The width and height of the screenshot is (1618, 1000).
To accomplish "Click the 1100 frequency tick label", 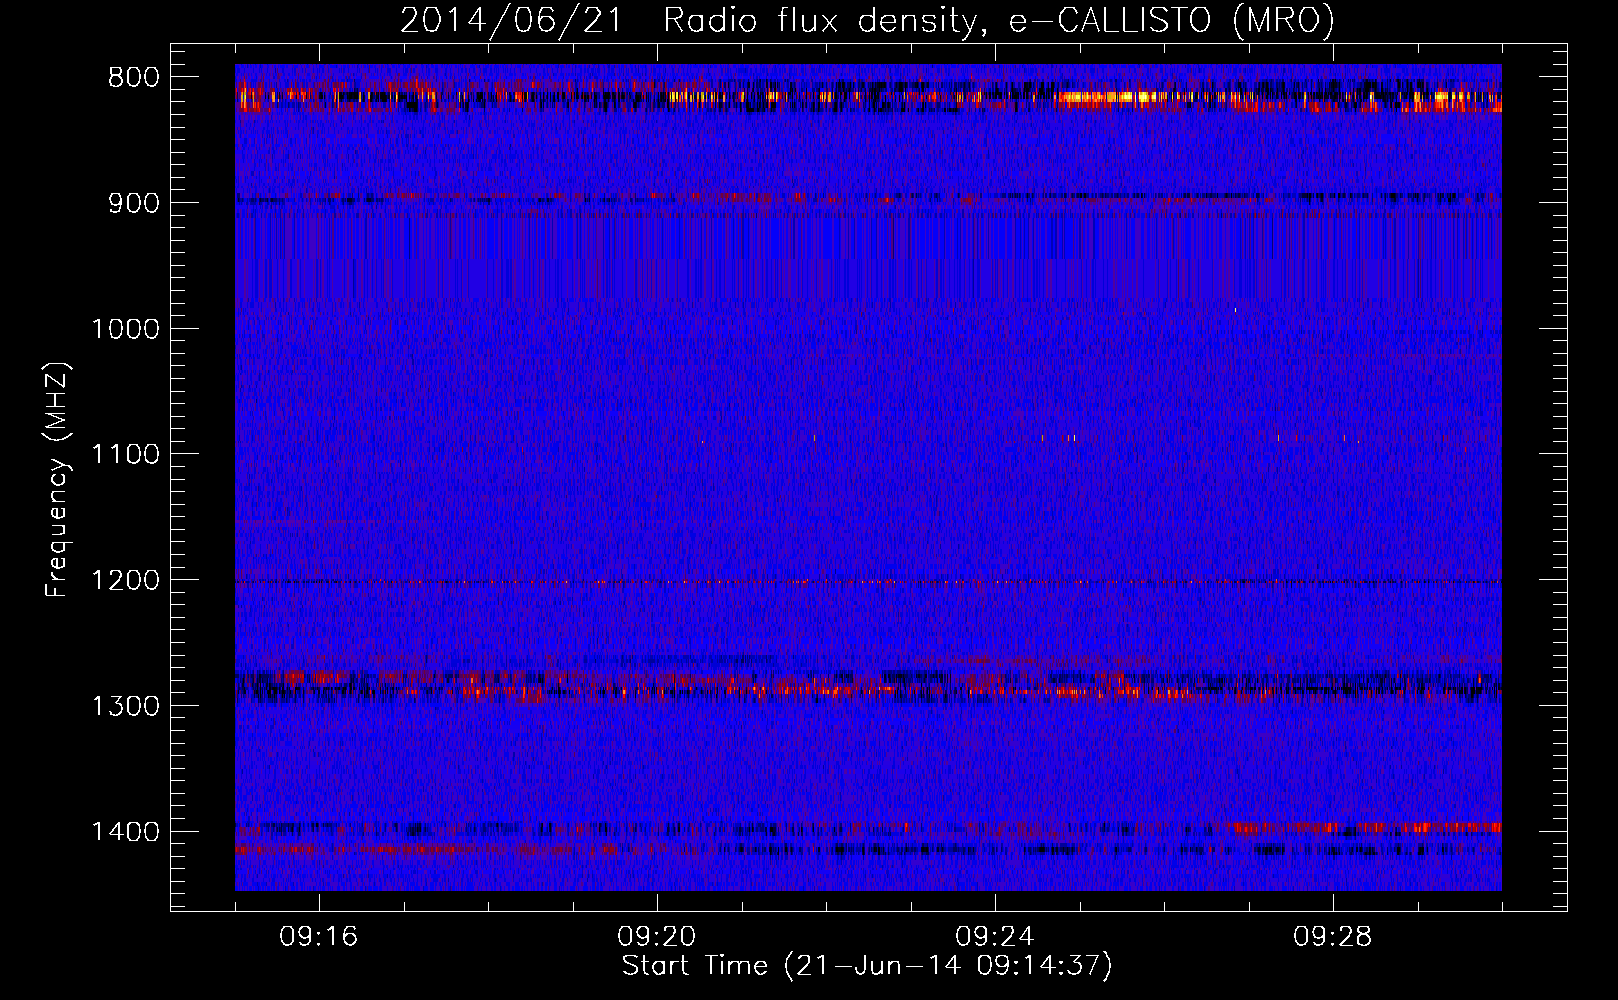I will pos(125,455).
